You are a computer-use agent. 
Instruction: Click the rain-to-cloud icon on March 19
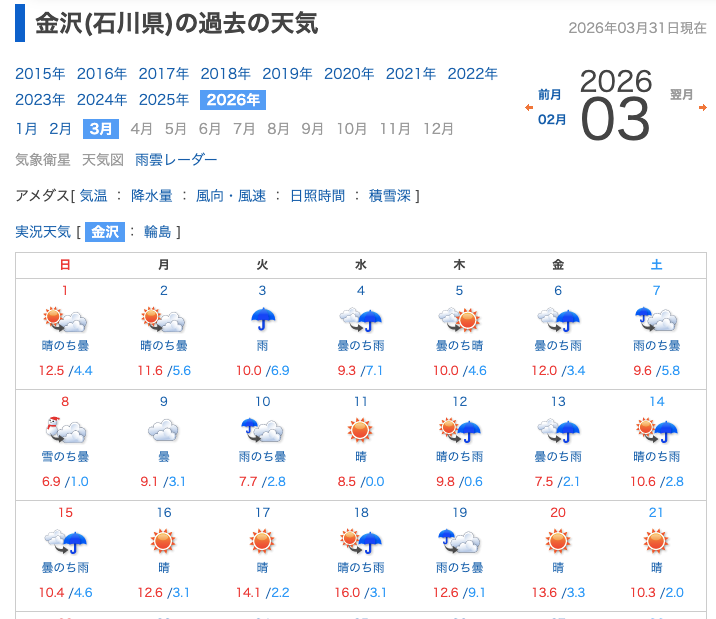pos(458,543)
